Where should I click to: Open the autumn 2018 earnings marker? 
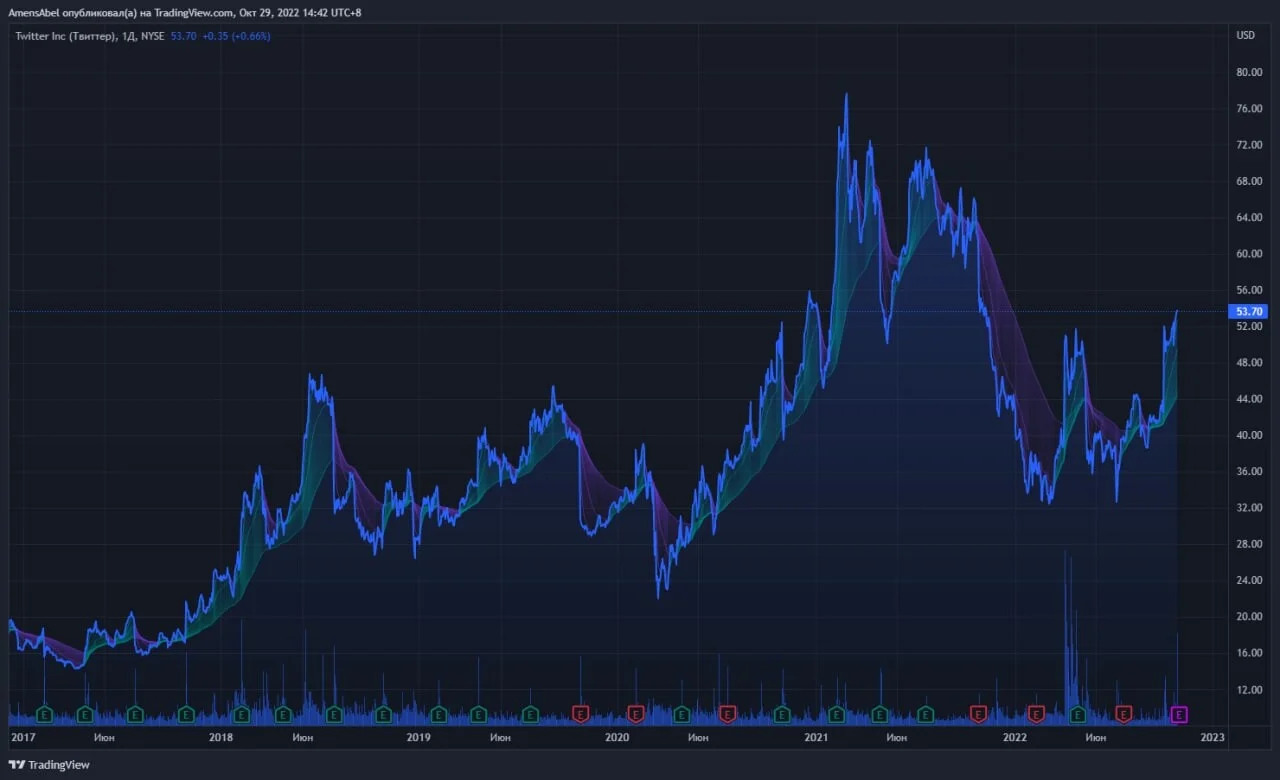(x=383, y=714)
